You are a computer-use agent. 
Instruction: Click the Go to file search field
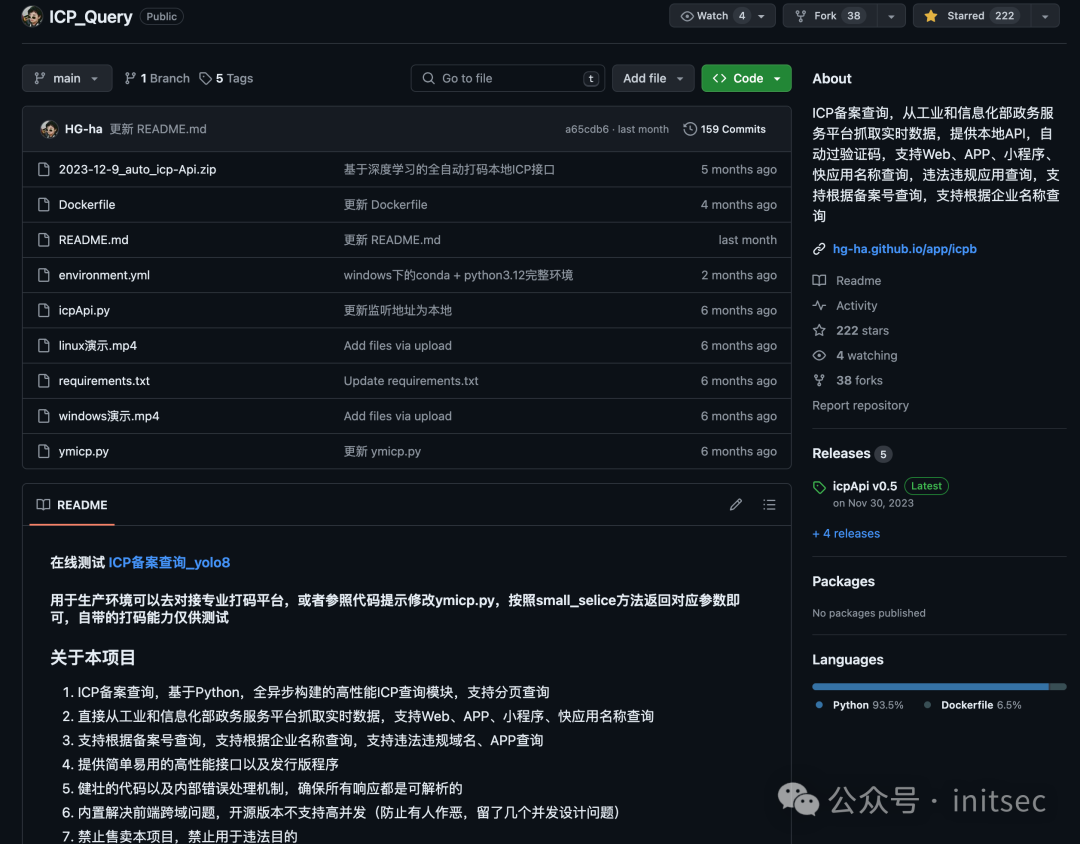(x=507, y=78)
